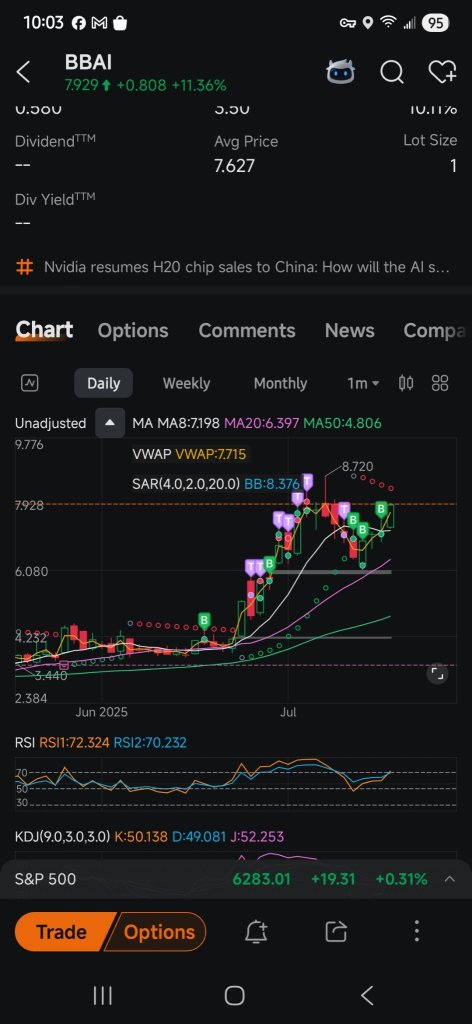The image size is (472, 1024).
Task: Open the Company tab
Action: 436,330
